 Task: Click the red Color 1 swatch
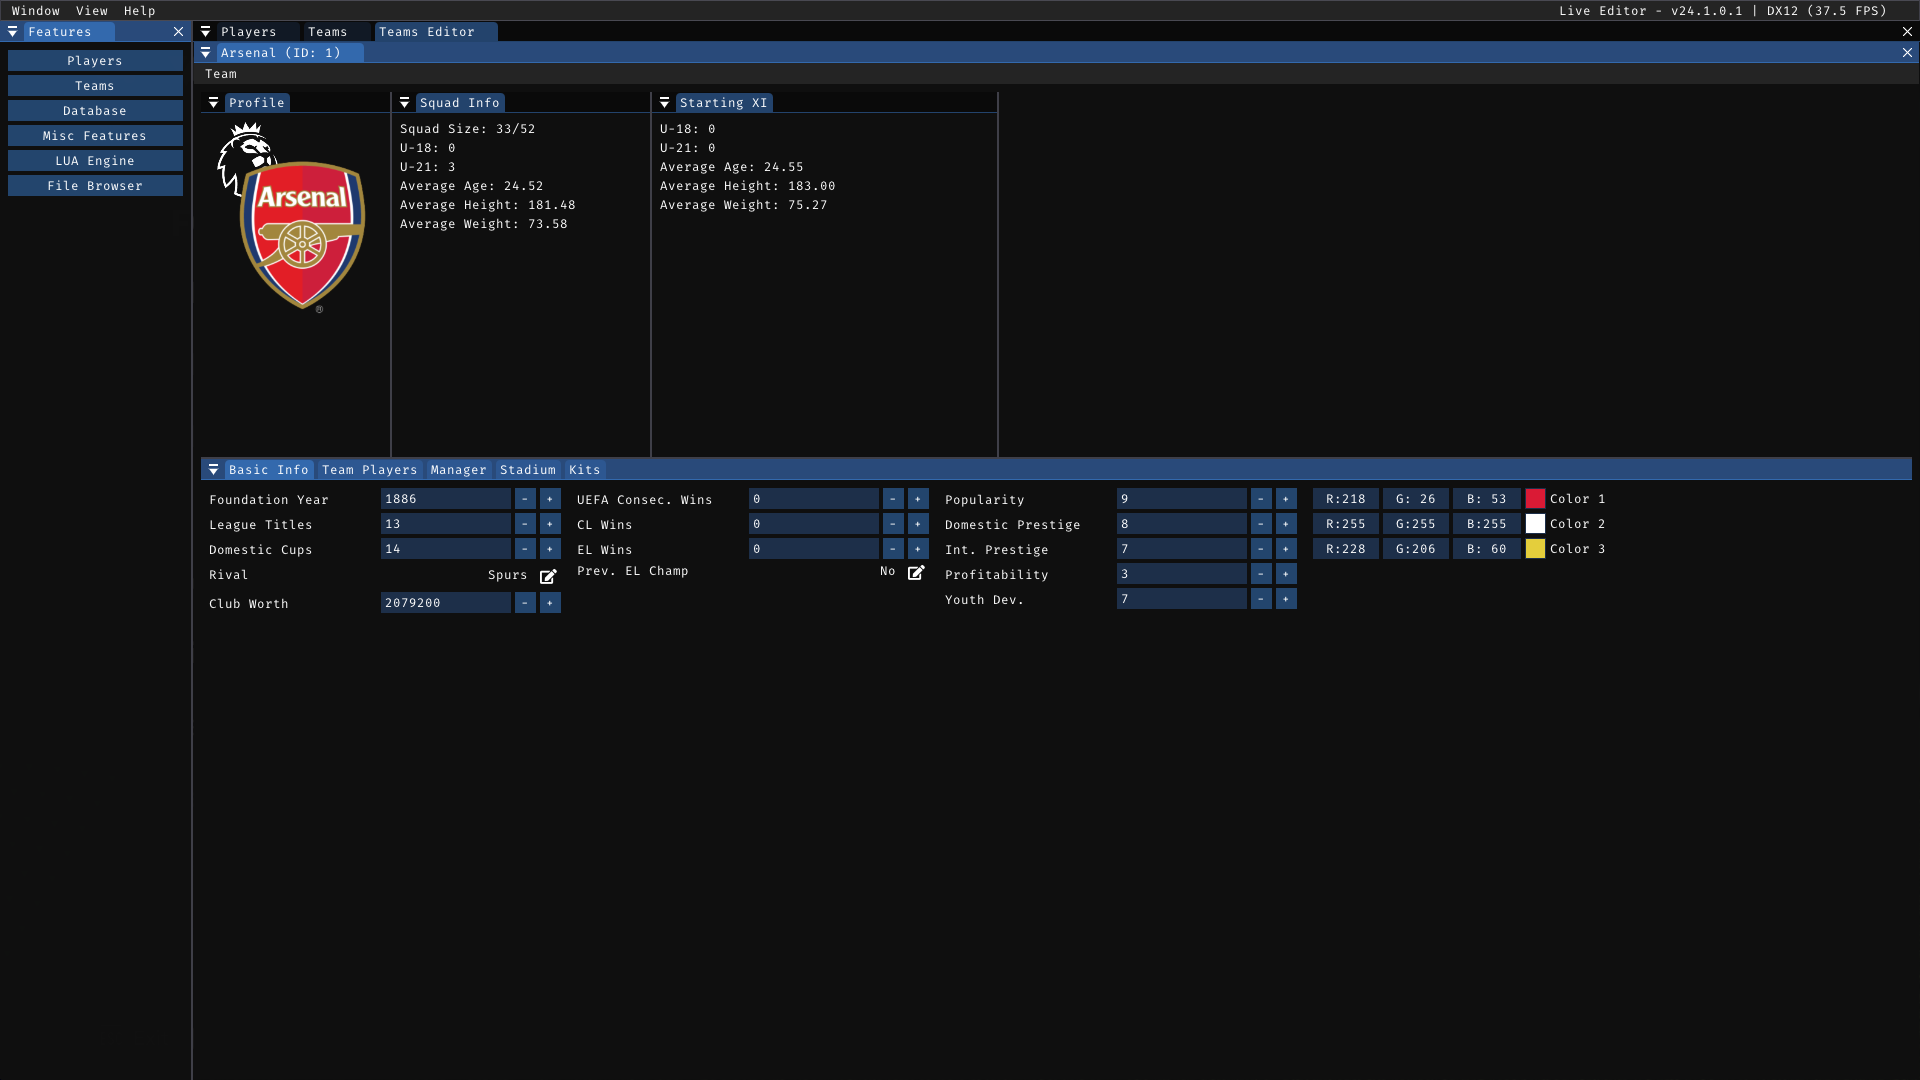[1535, 499]
